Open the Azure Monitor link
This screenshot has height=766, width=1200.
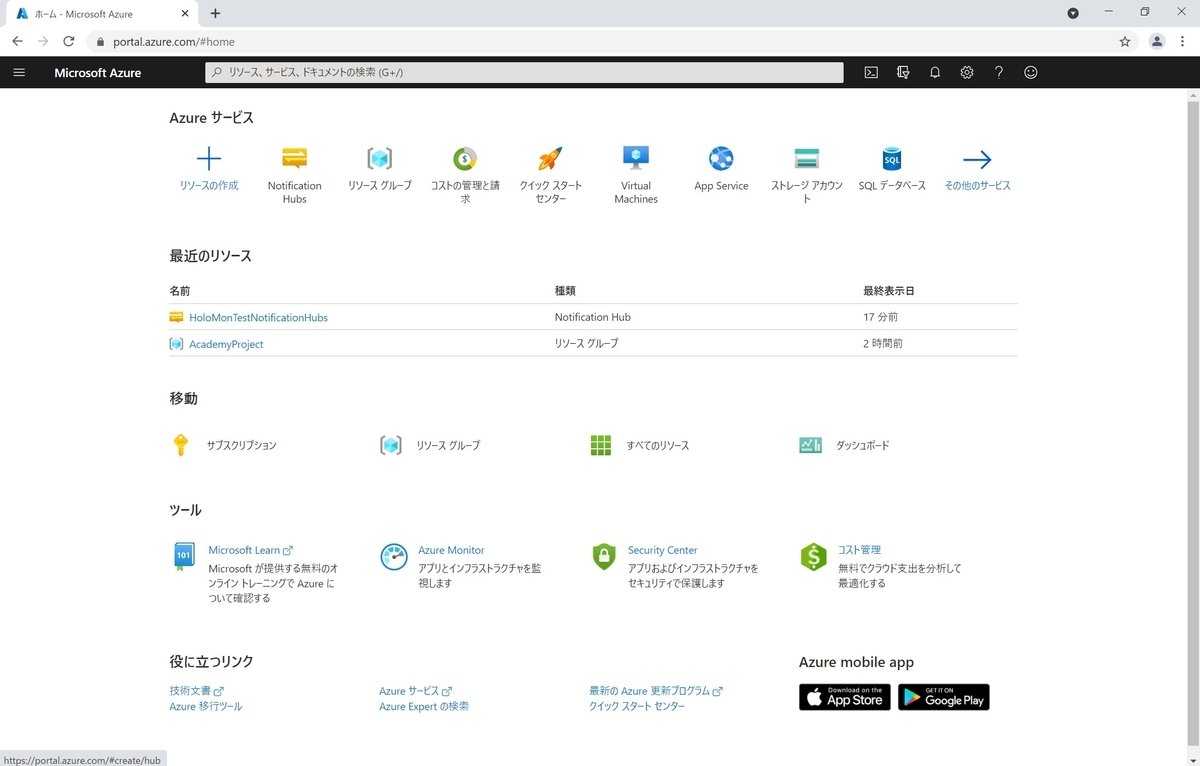(451, 550)
